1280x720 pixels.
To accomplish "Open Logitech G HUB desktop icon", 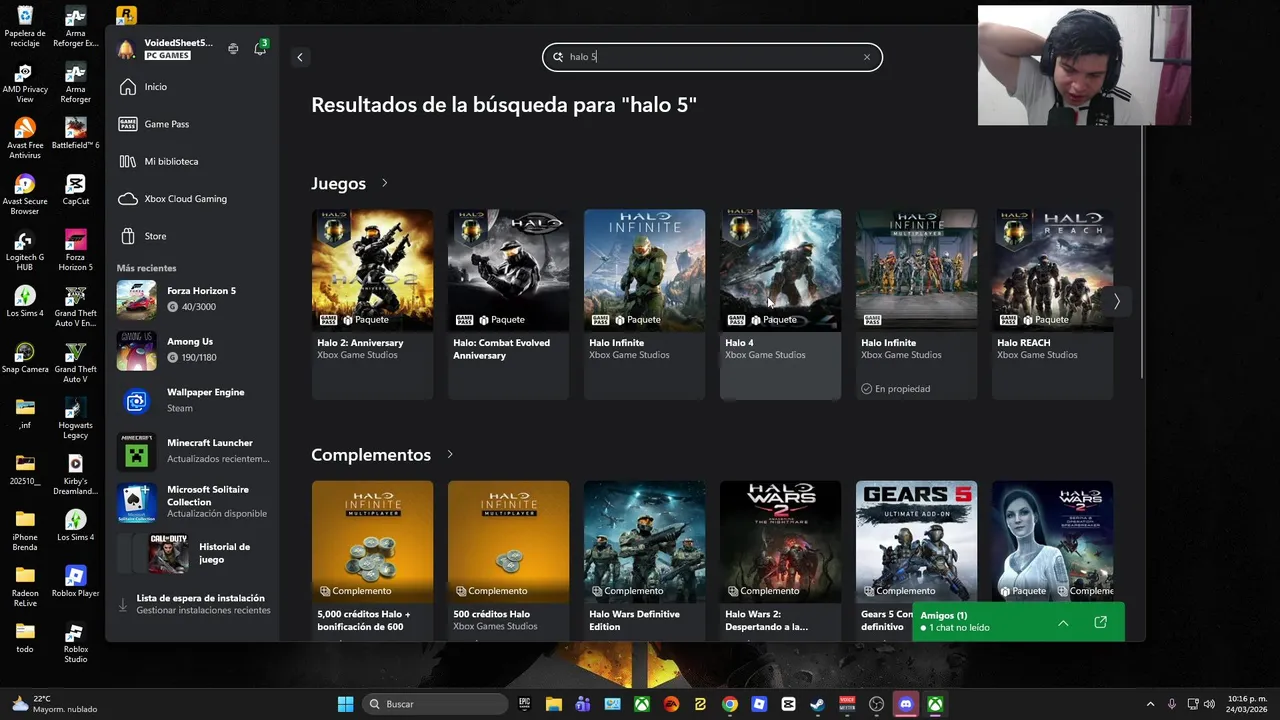I will pos(25,251).
